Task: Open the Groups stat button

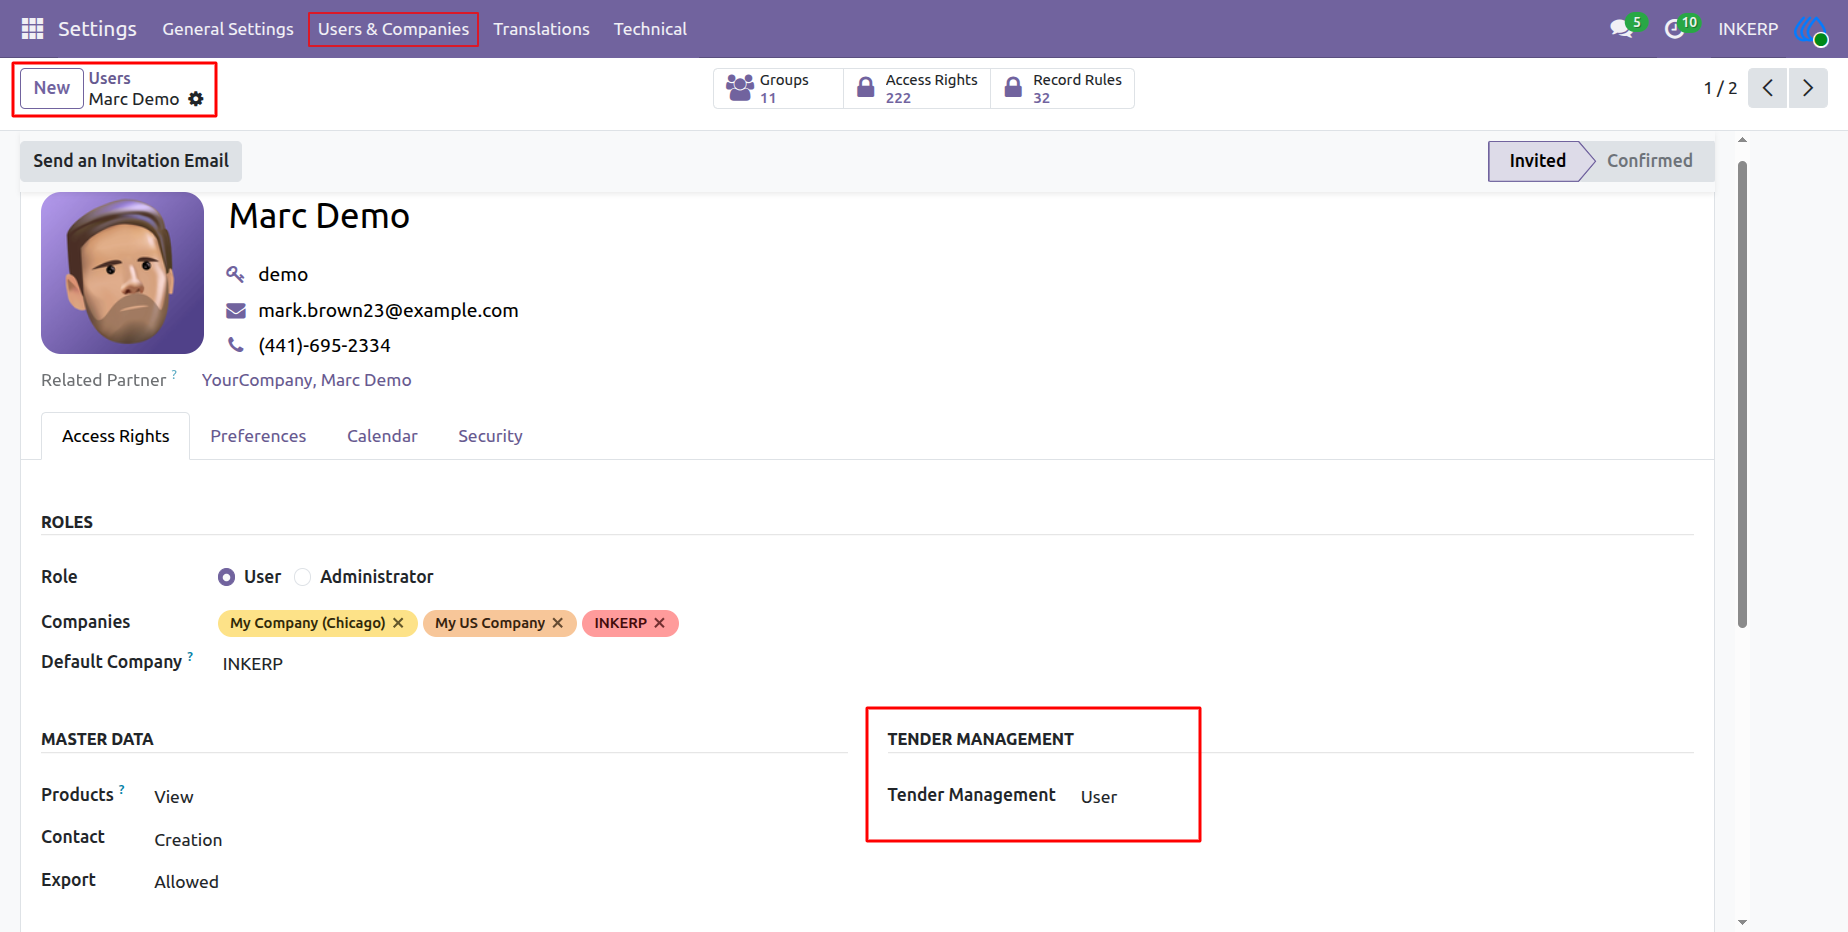Action: (778, 88)
